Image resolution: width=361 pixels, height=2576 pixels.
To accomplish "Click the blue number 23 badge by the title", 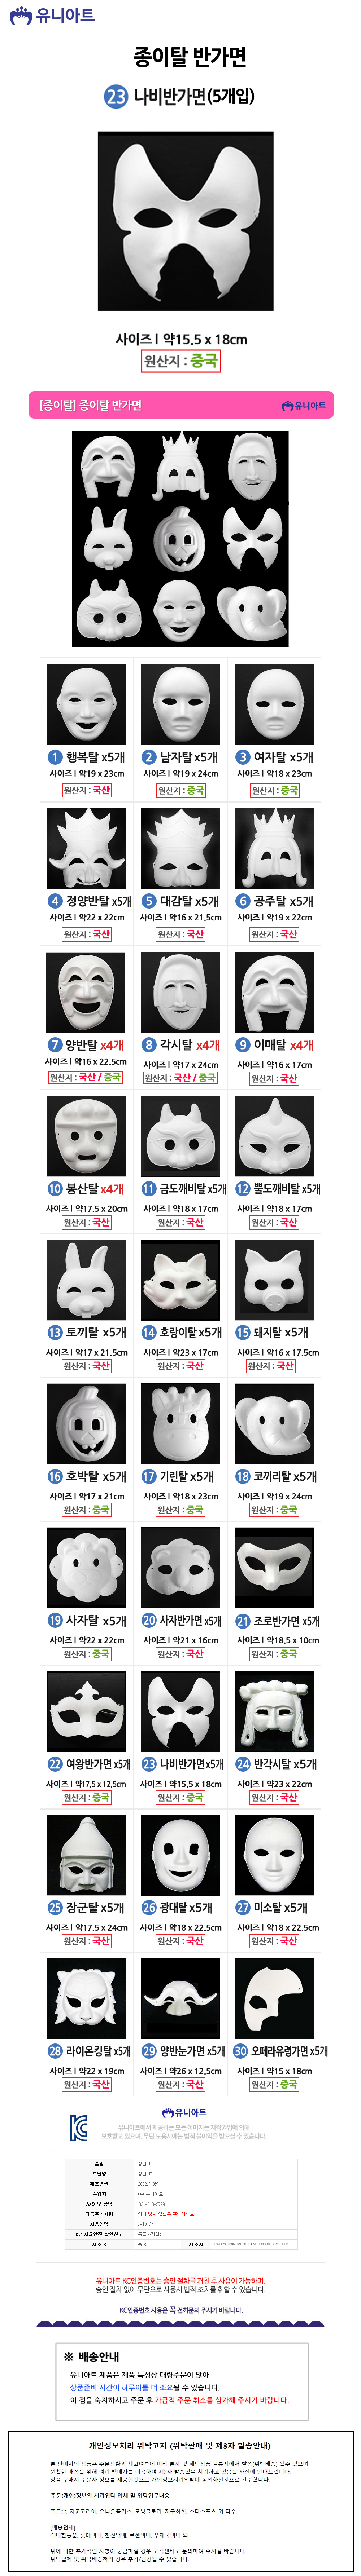I will pyautogui.click(x=116, y=96).
